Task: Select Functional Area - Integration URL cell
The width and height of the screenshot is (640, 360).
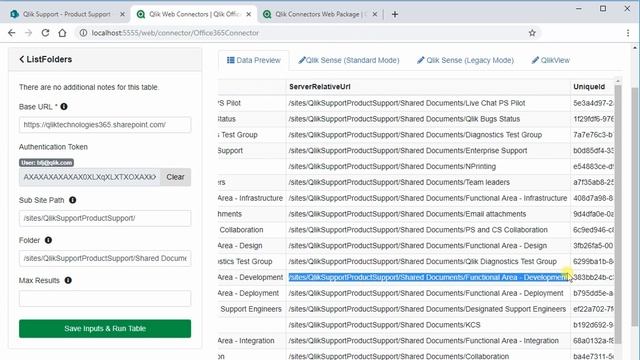Action: point(428,341)
